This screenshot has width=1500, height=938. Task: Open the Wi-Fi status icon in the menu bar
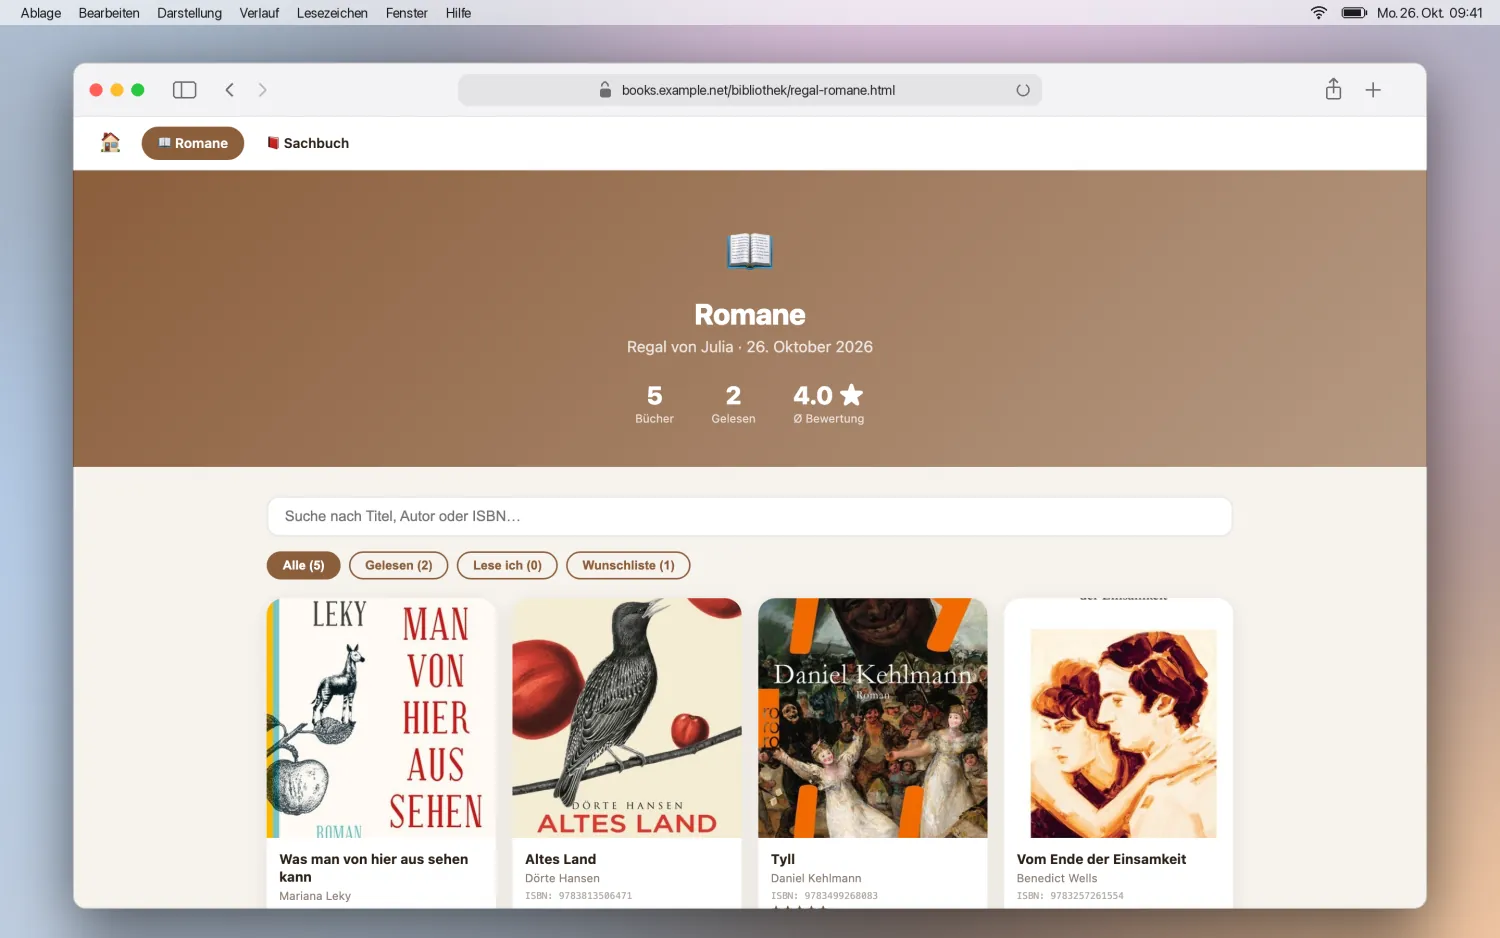click(x=1319, y=13)
